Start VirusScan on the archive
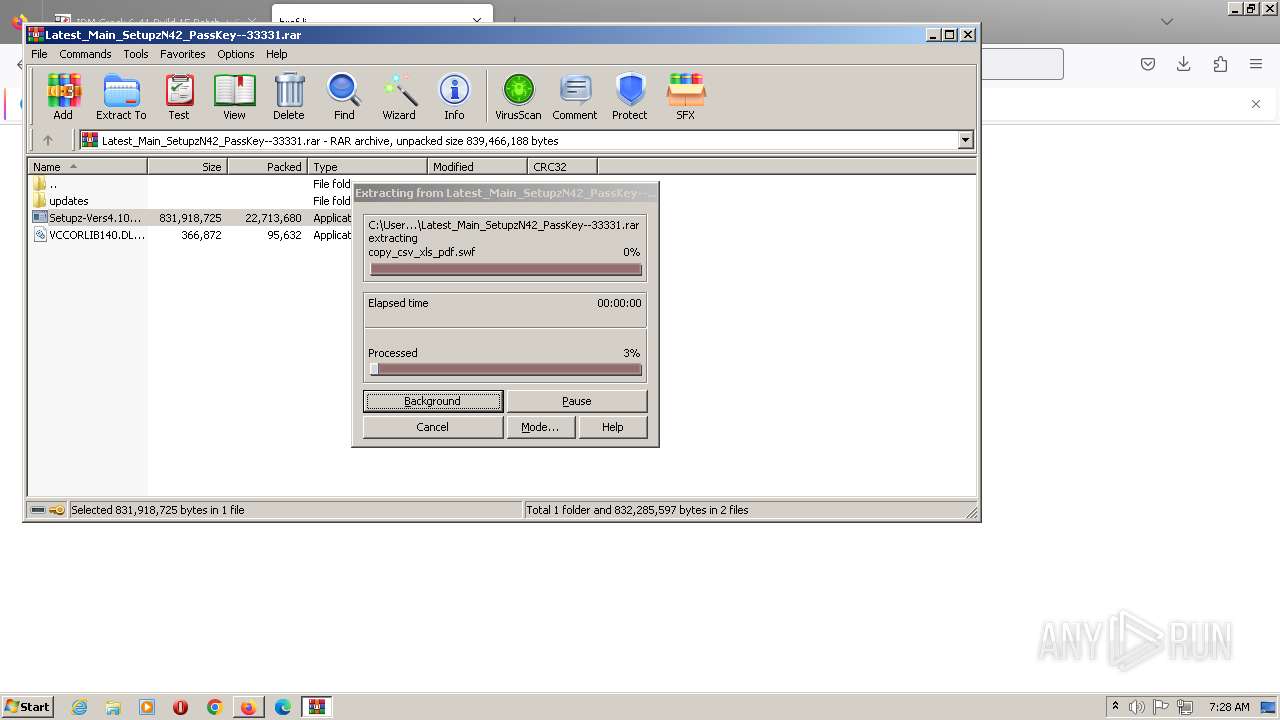1280x720 pixels. point(518,97)
